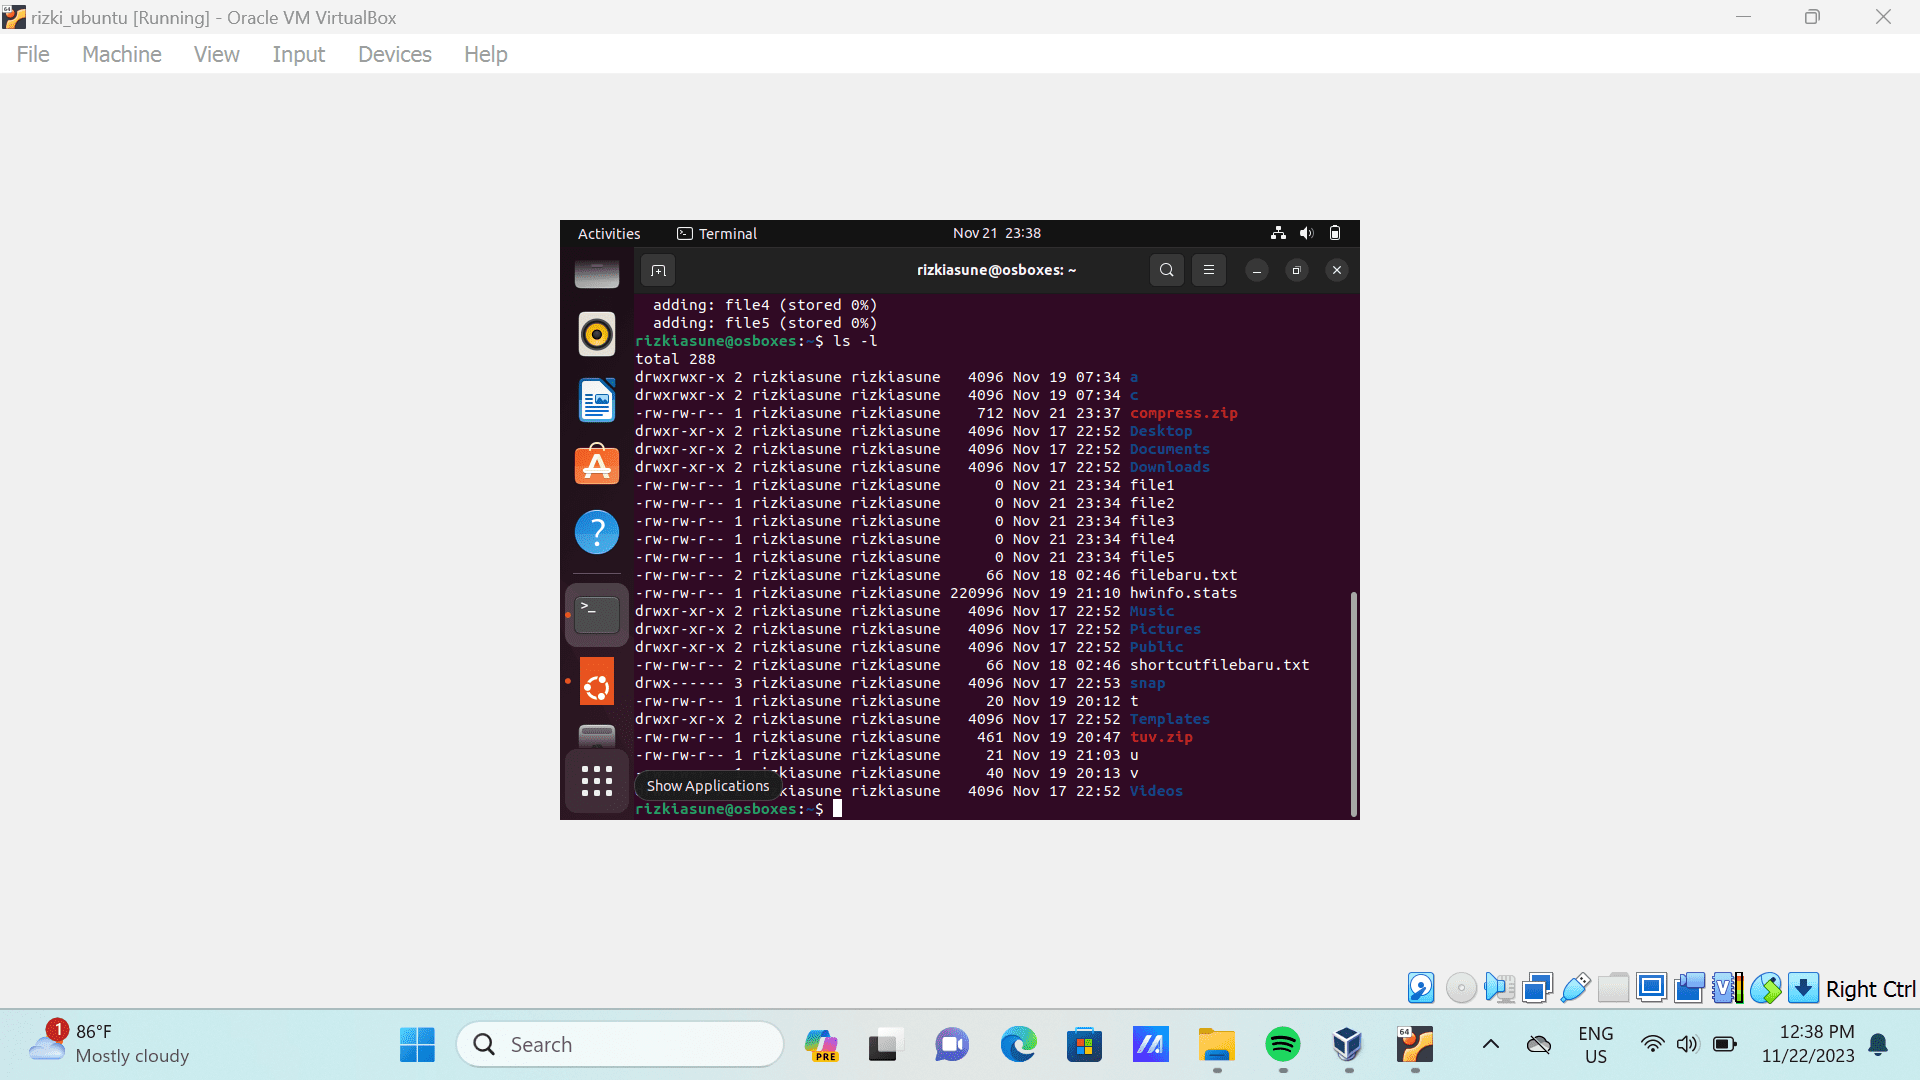The width and height of the screenshot is (1920, 1080).
Task: Select the Terminal icon in the dock
Action: [597, 614]
